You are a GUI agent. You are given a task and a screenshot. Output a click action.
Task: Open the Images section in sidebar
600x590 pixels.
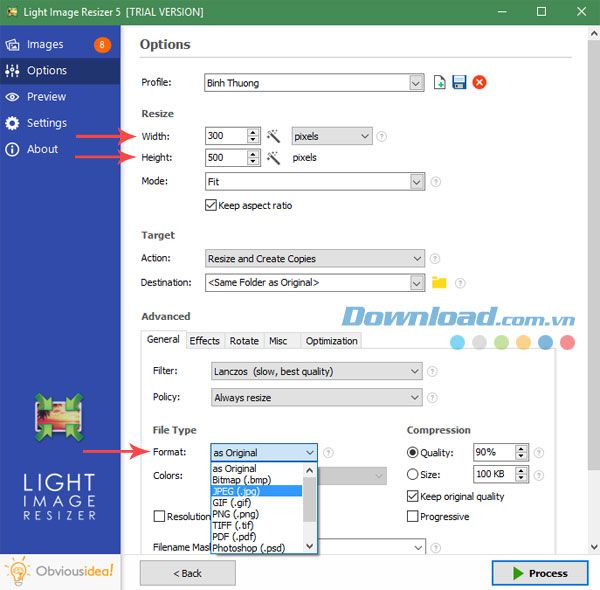[x=60, y=45]
